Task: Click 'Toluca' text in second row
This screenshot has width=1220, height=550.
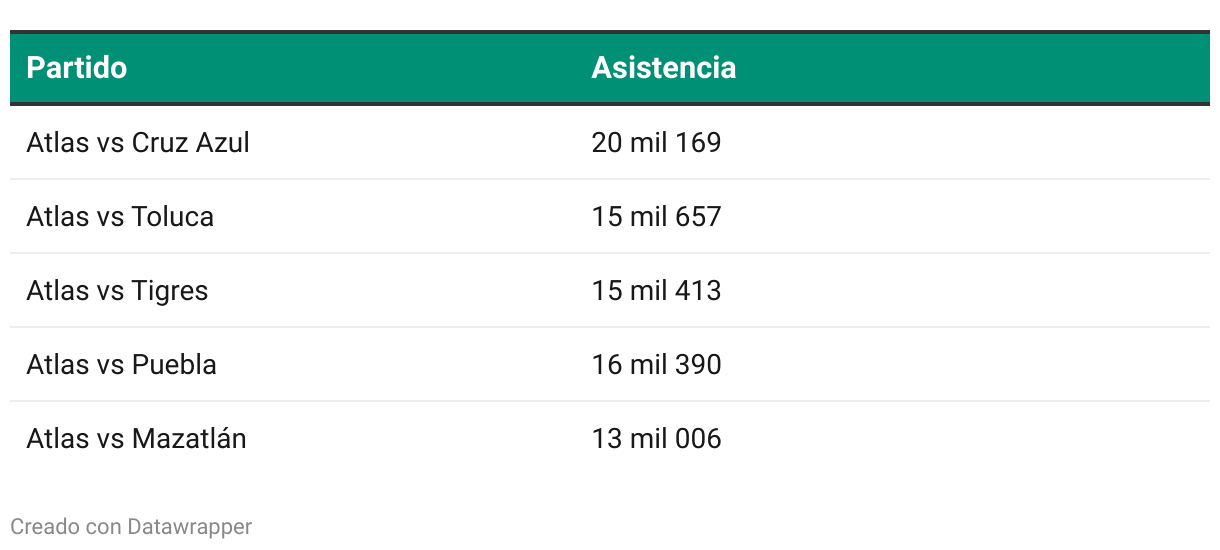Action: (173, 217)
